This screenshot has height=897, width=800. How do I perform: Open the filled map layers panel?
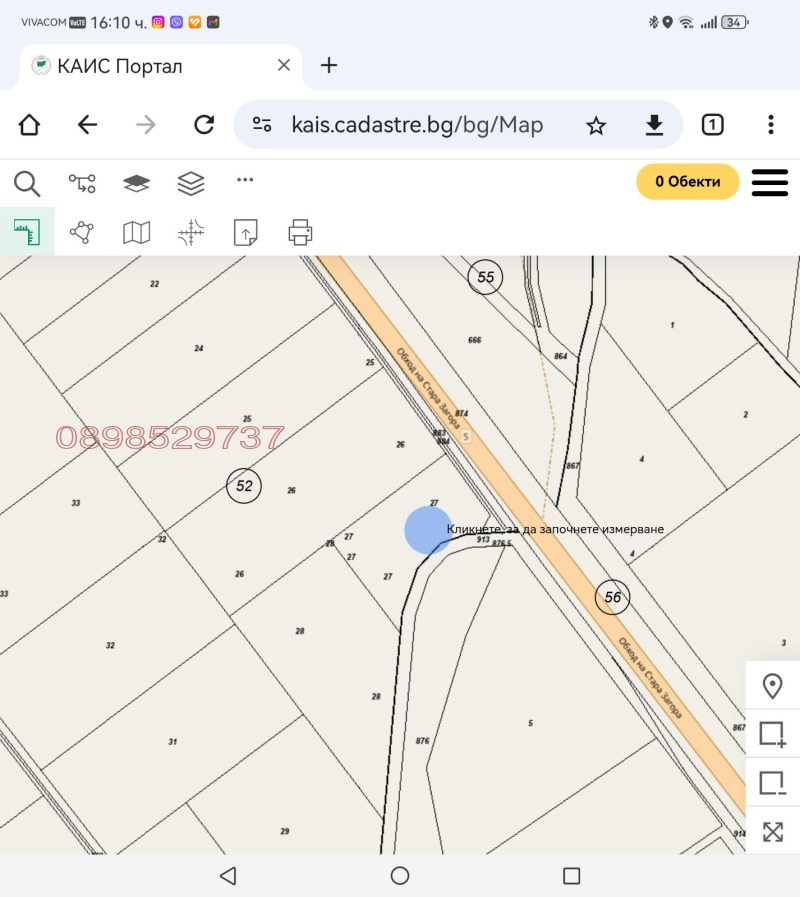(x=136, y=183)
